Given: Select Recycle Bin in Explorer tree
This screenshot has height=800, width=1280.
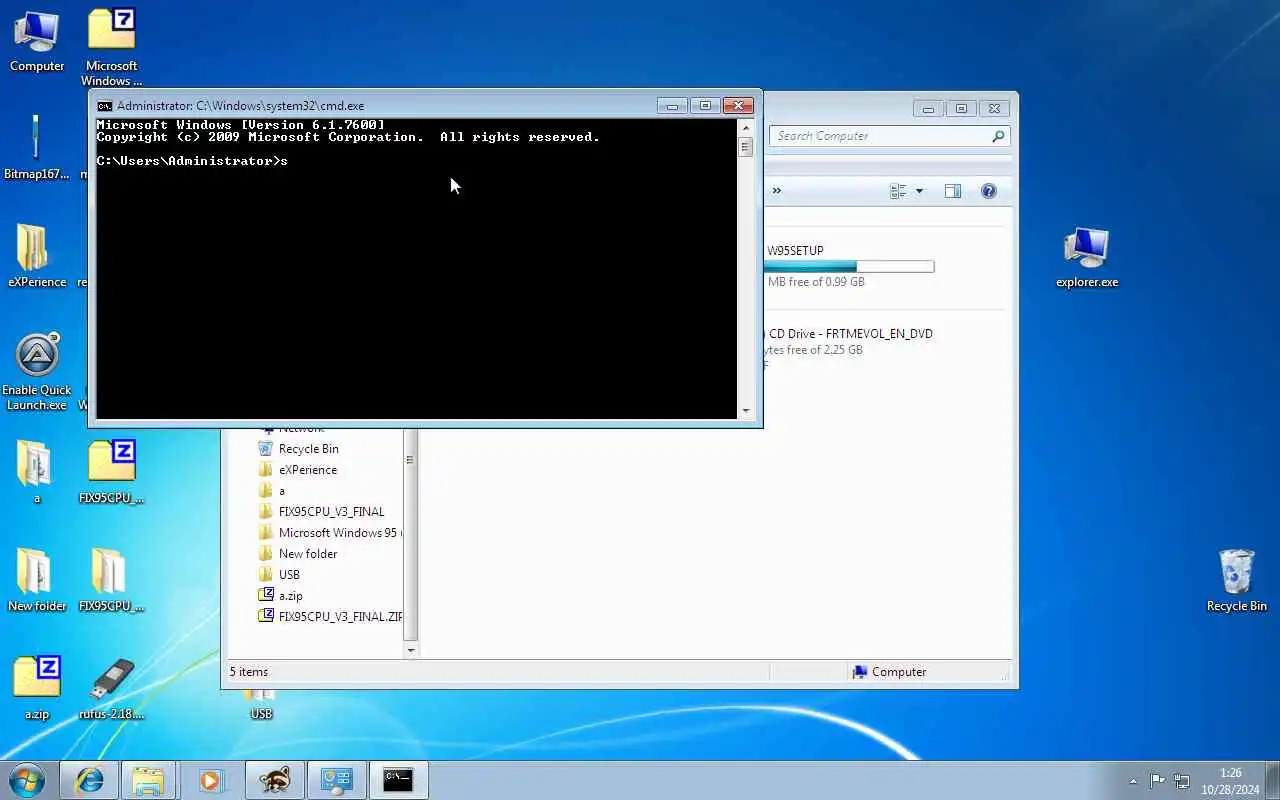Looking at the screenshot, I should click(308, 449).
